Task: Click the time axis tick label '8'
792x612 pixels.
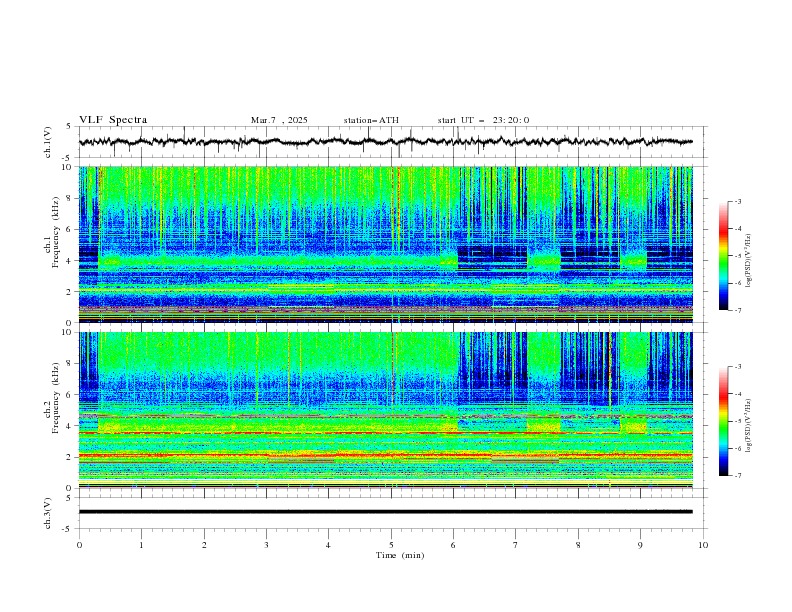Action: (578, 545)
